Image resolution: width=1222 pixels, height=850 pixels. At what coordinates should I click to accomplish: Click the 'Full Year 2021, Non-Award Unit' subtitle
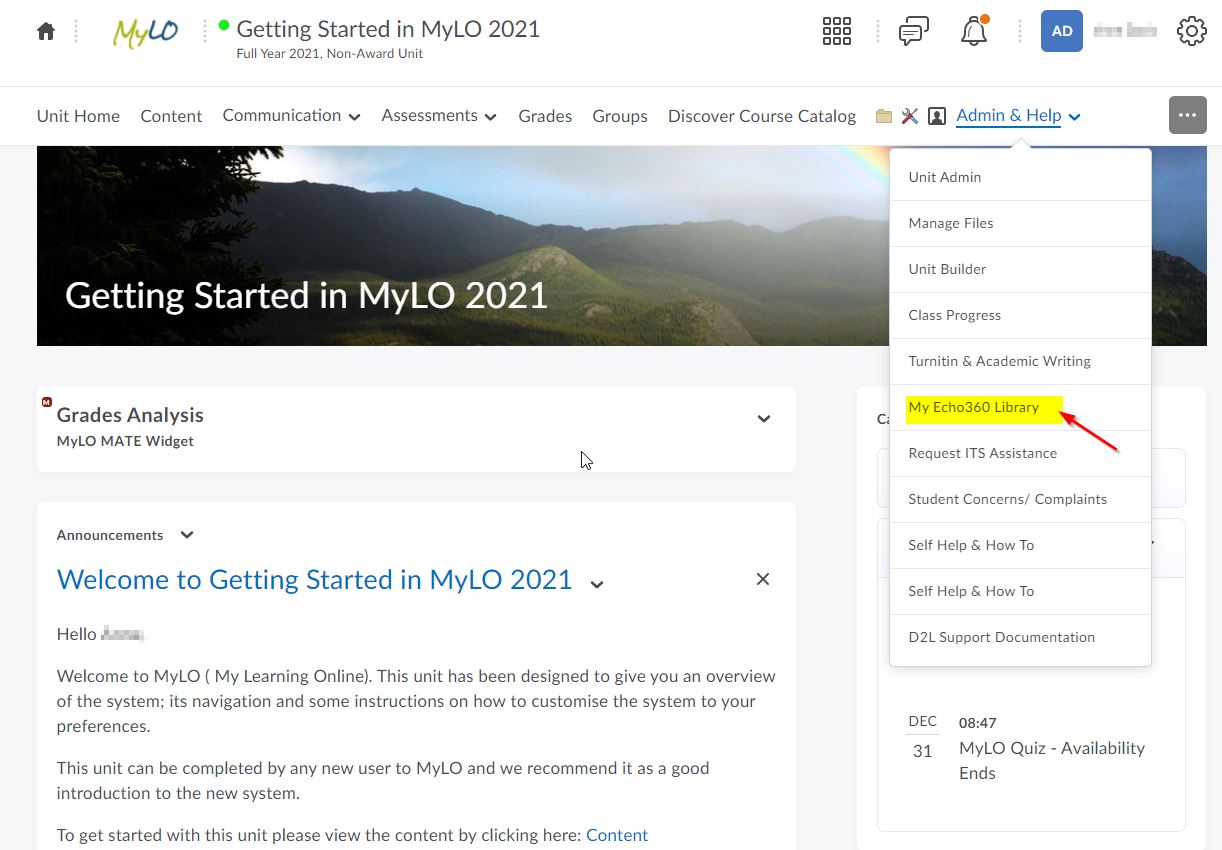coord(329,54)
